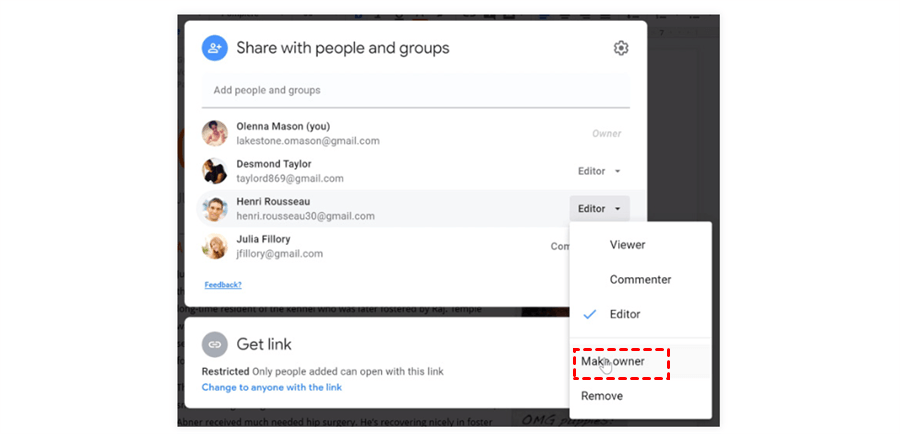The image size is (900, 434).
Task: Click the email jfillory@gmail.com
Action: coord(280,254)
